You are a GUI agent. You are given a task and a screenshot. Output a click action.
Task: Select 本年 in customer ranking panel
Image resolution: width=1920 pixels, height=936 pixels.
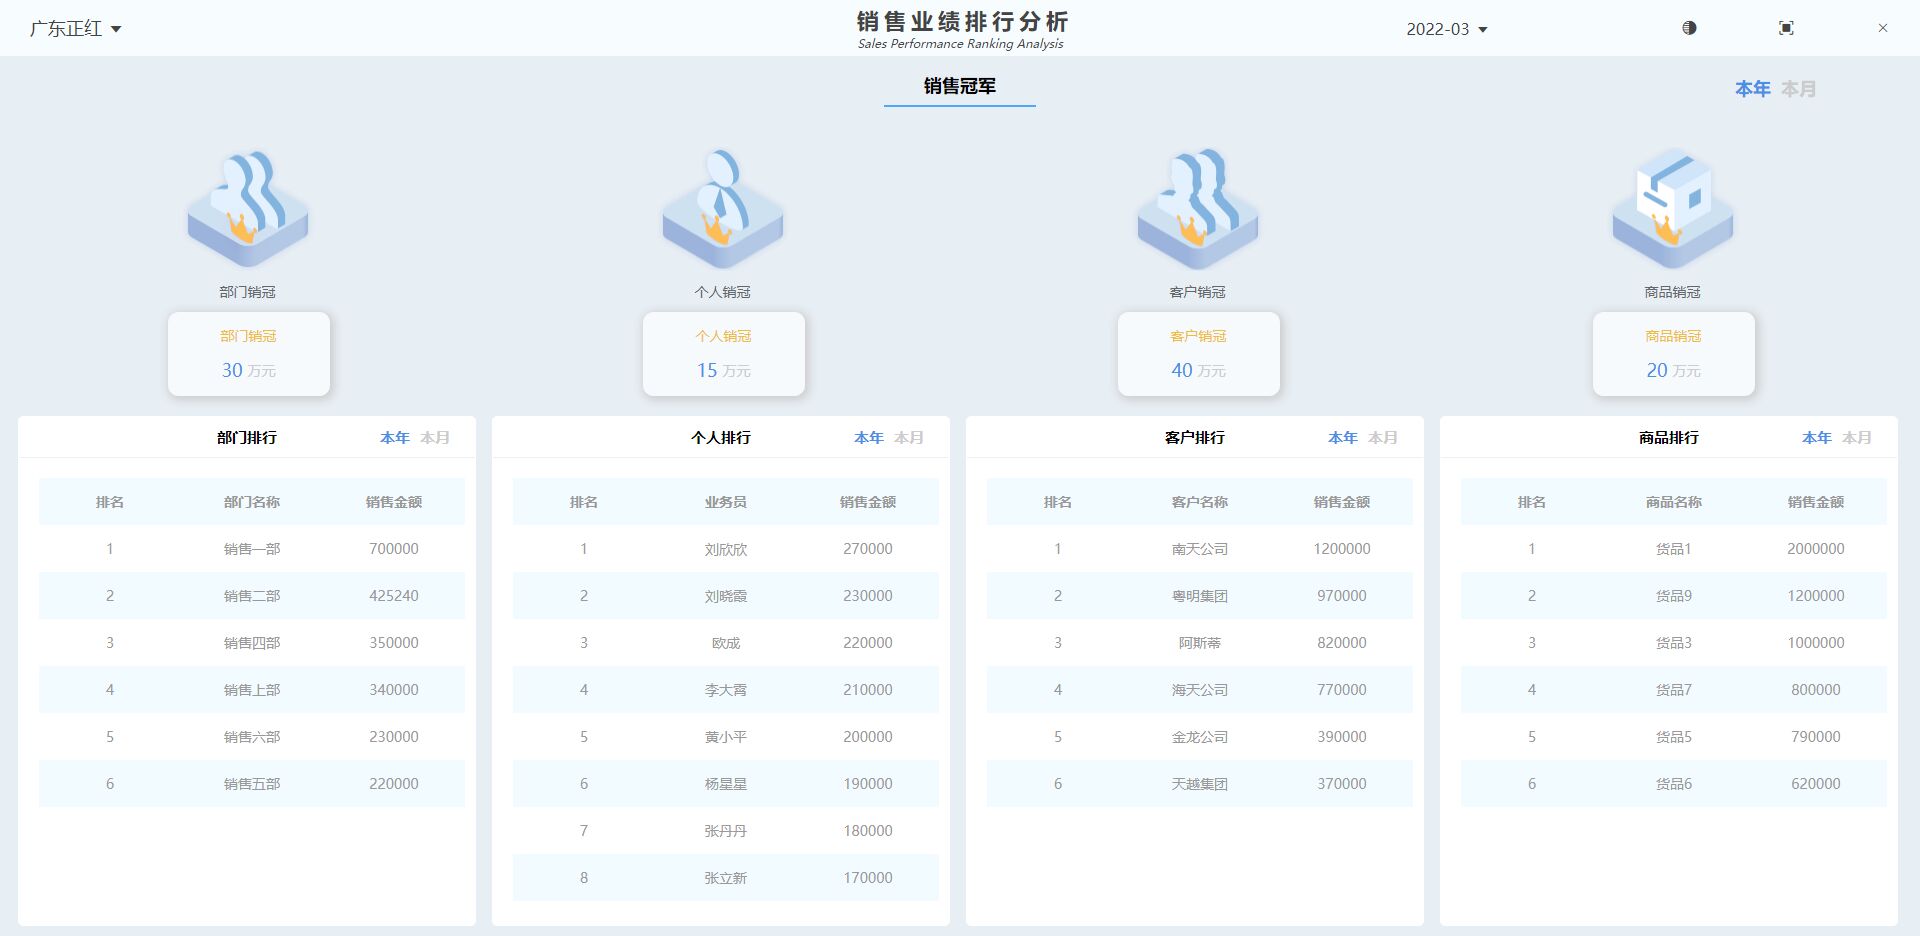[x=1342, y=438]
